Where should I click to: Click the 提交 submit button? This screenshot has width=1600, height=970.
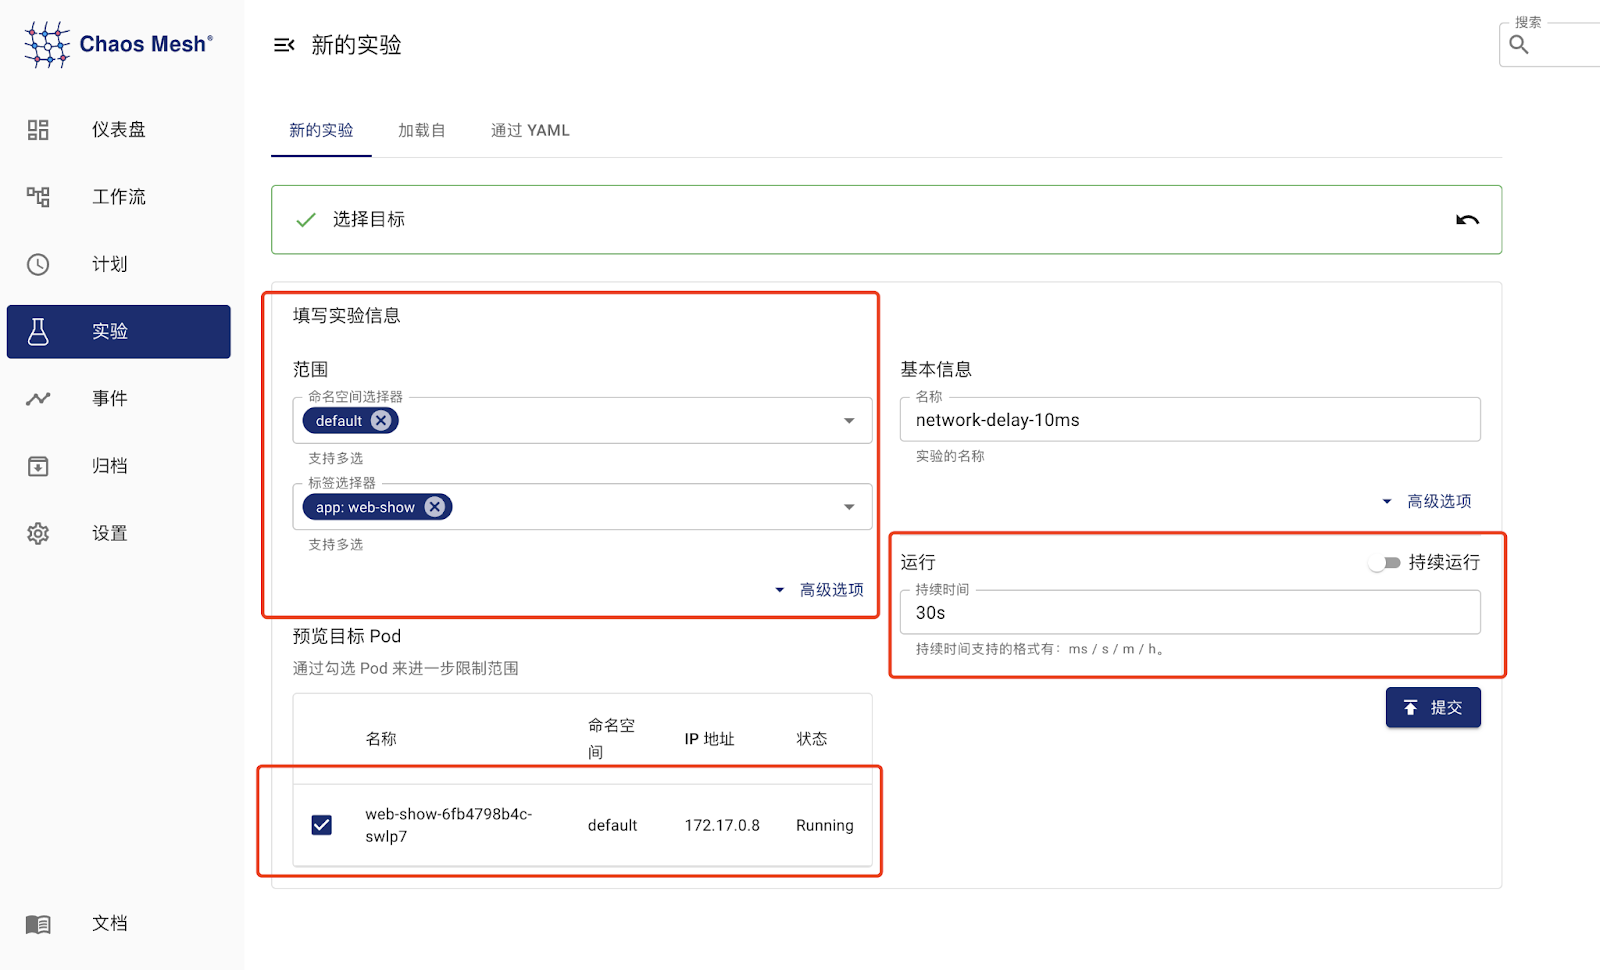tap(1433, 707)
